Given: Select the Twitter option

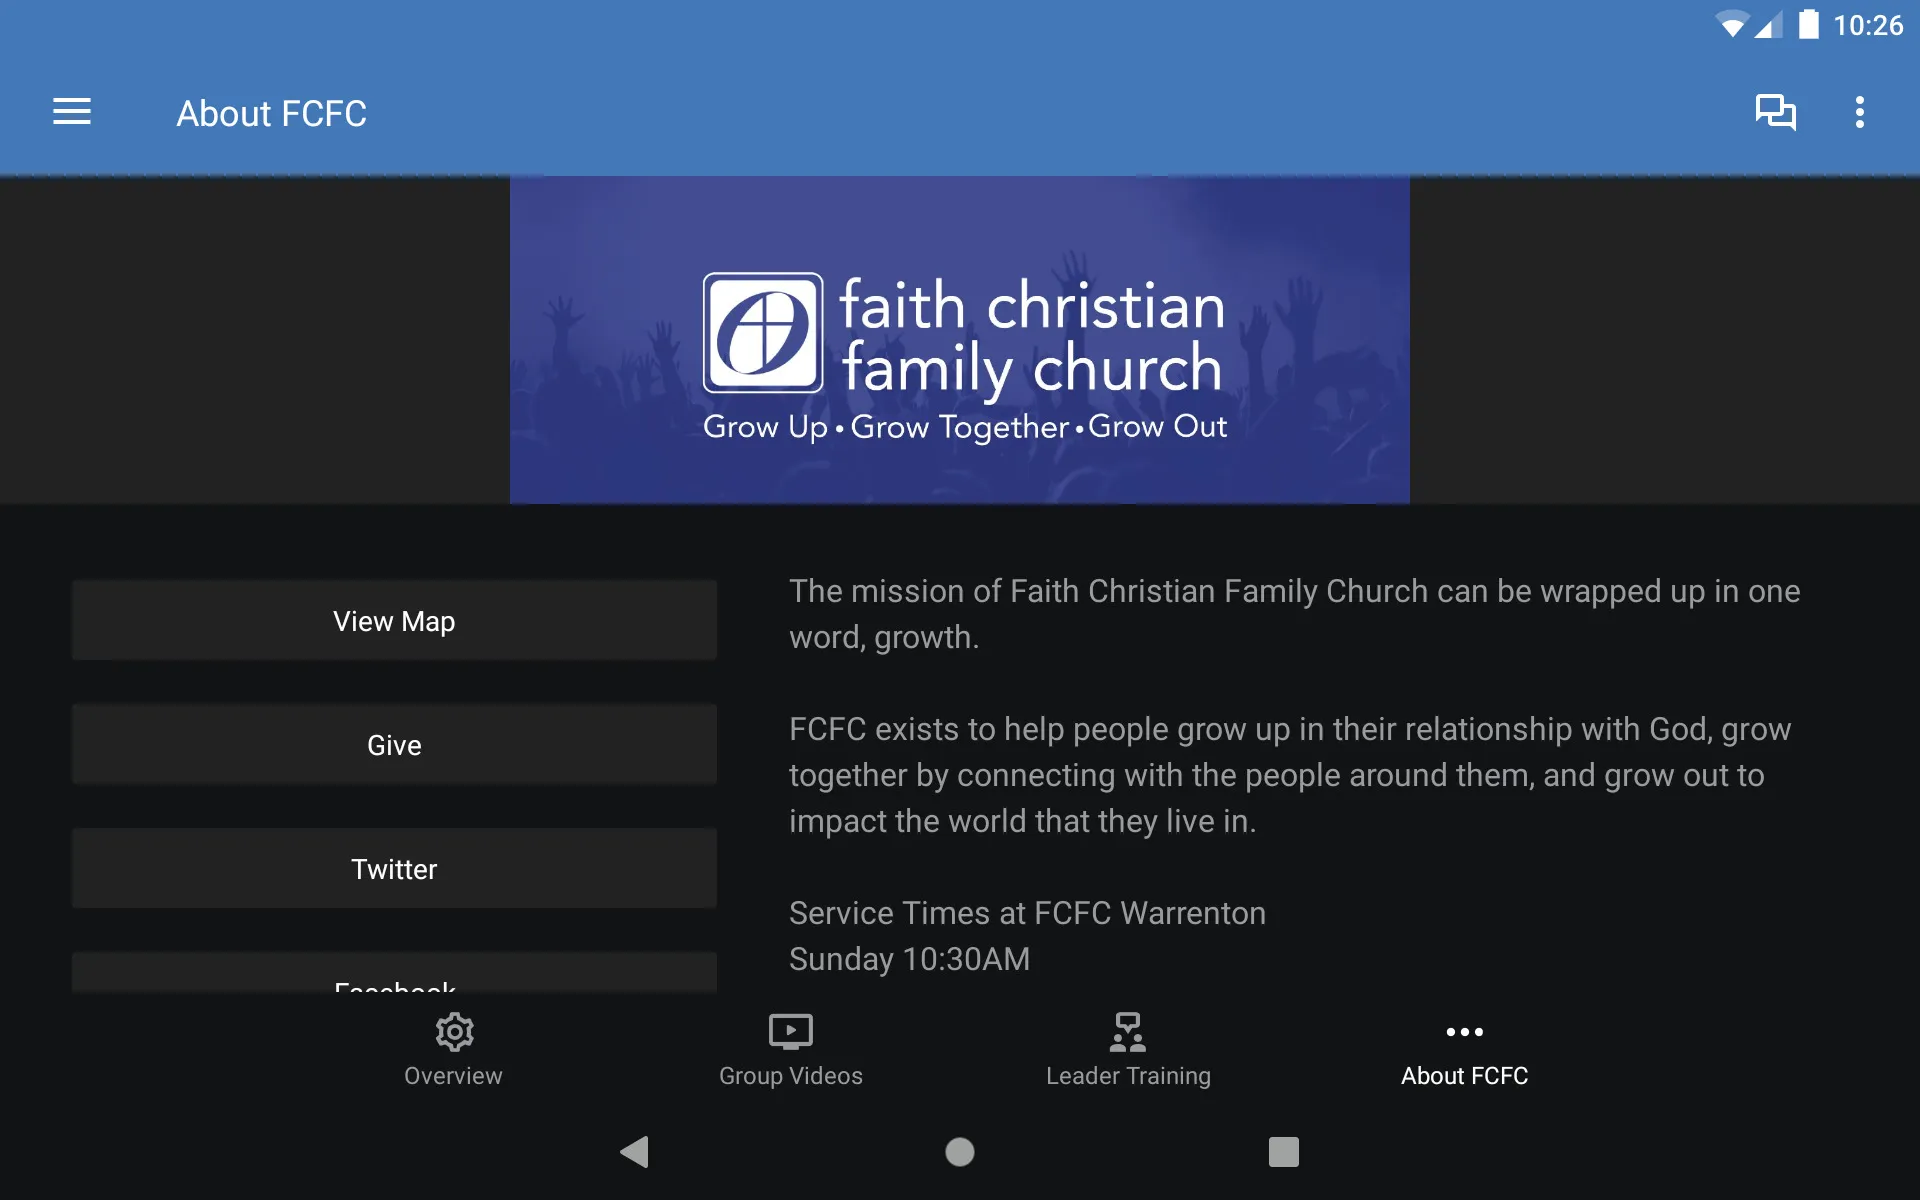Looking at the screenshot, I should (394, 868).
